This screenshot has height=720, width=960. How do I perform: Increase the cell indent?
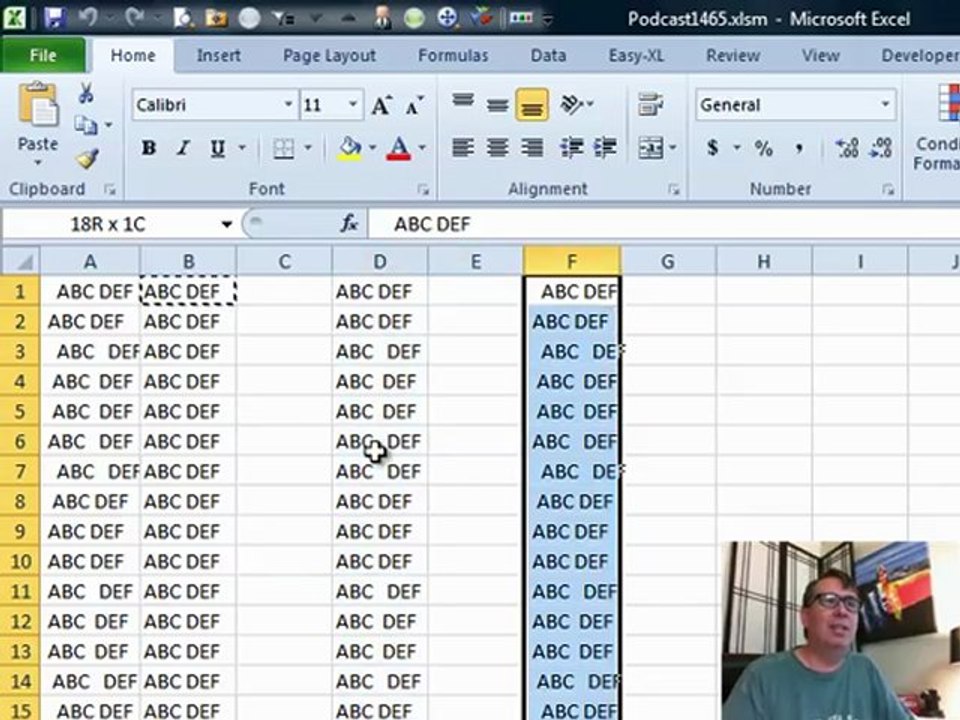pos(605,148)
